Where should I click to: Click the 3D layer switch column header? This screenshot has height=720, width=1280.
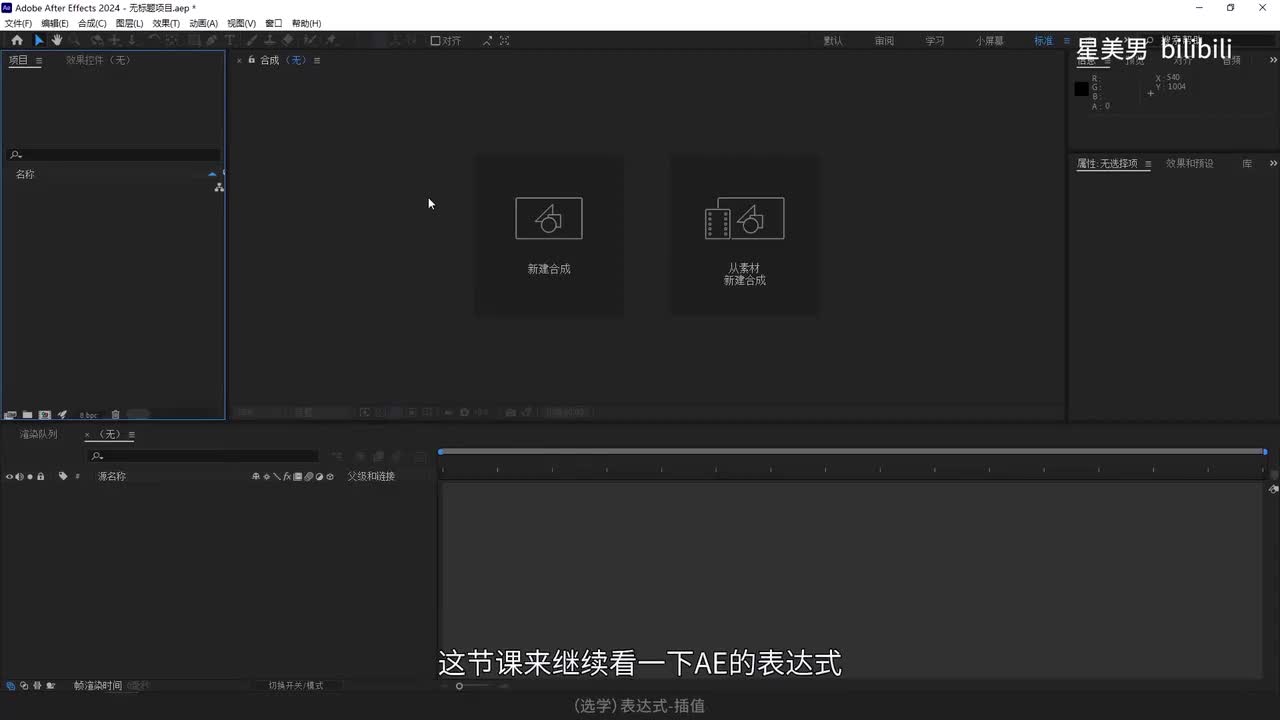coord(330,476)
